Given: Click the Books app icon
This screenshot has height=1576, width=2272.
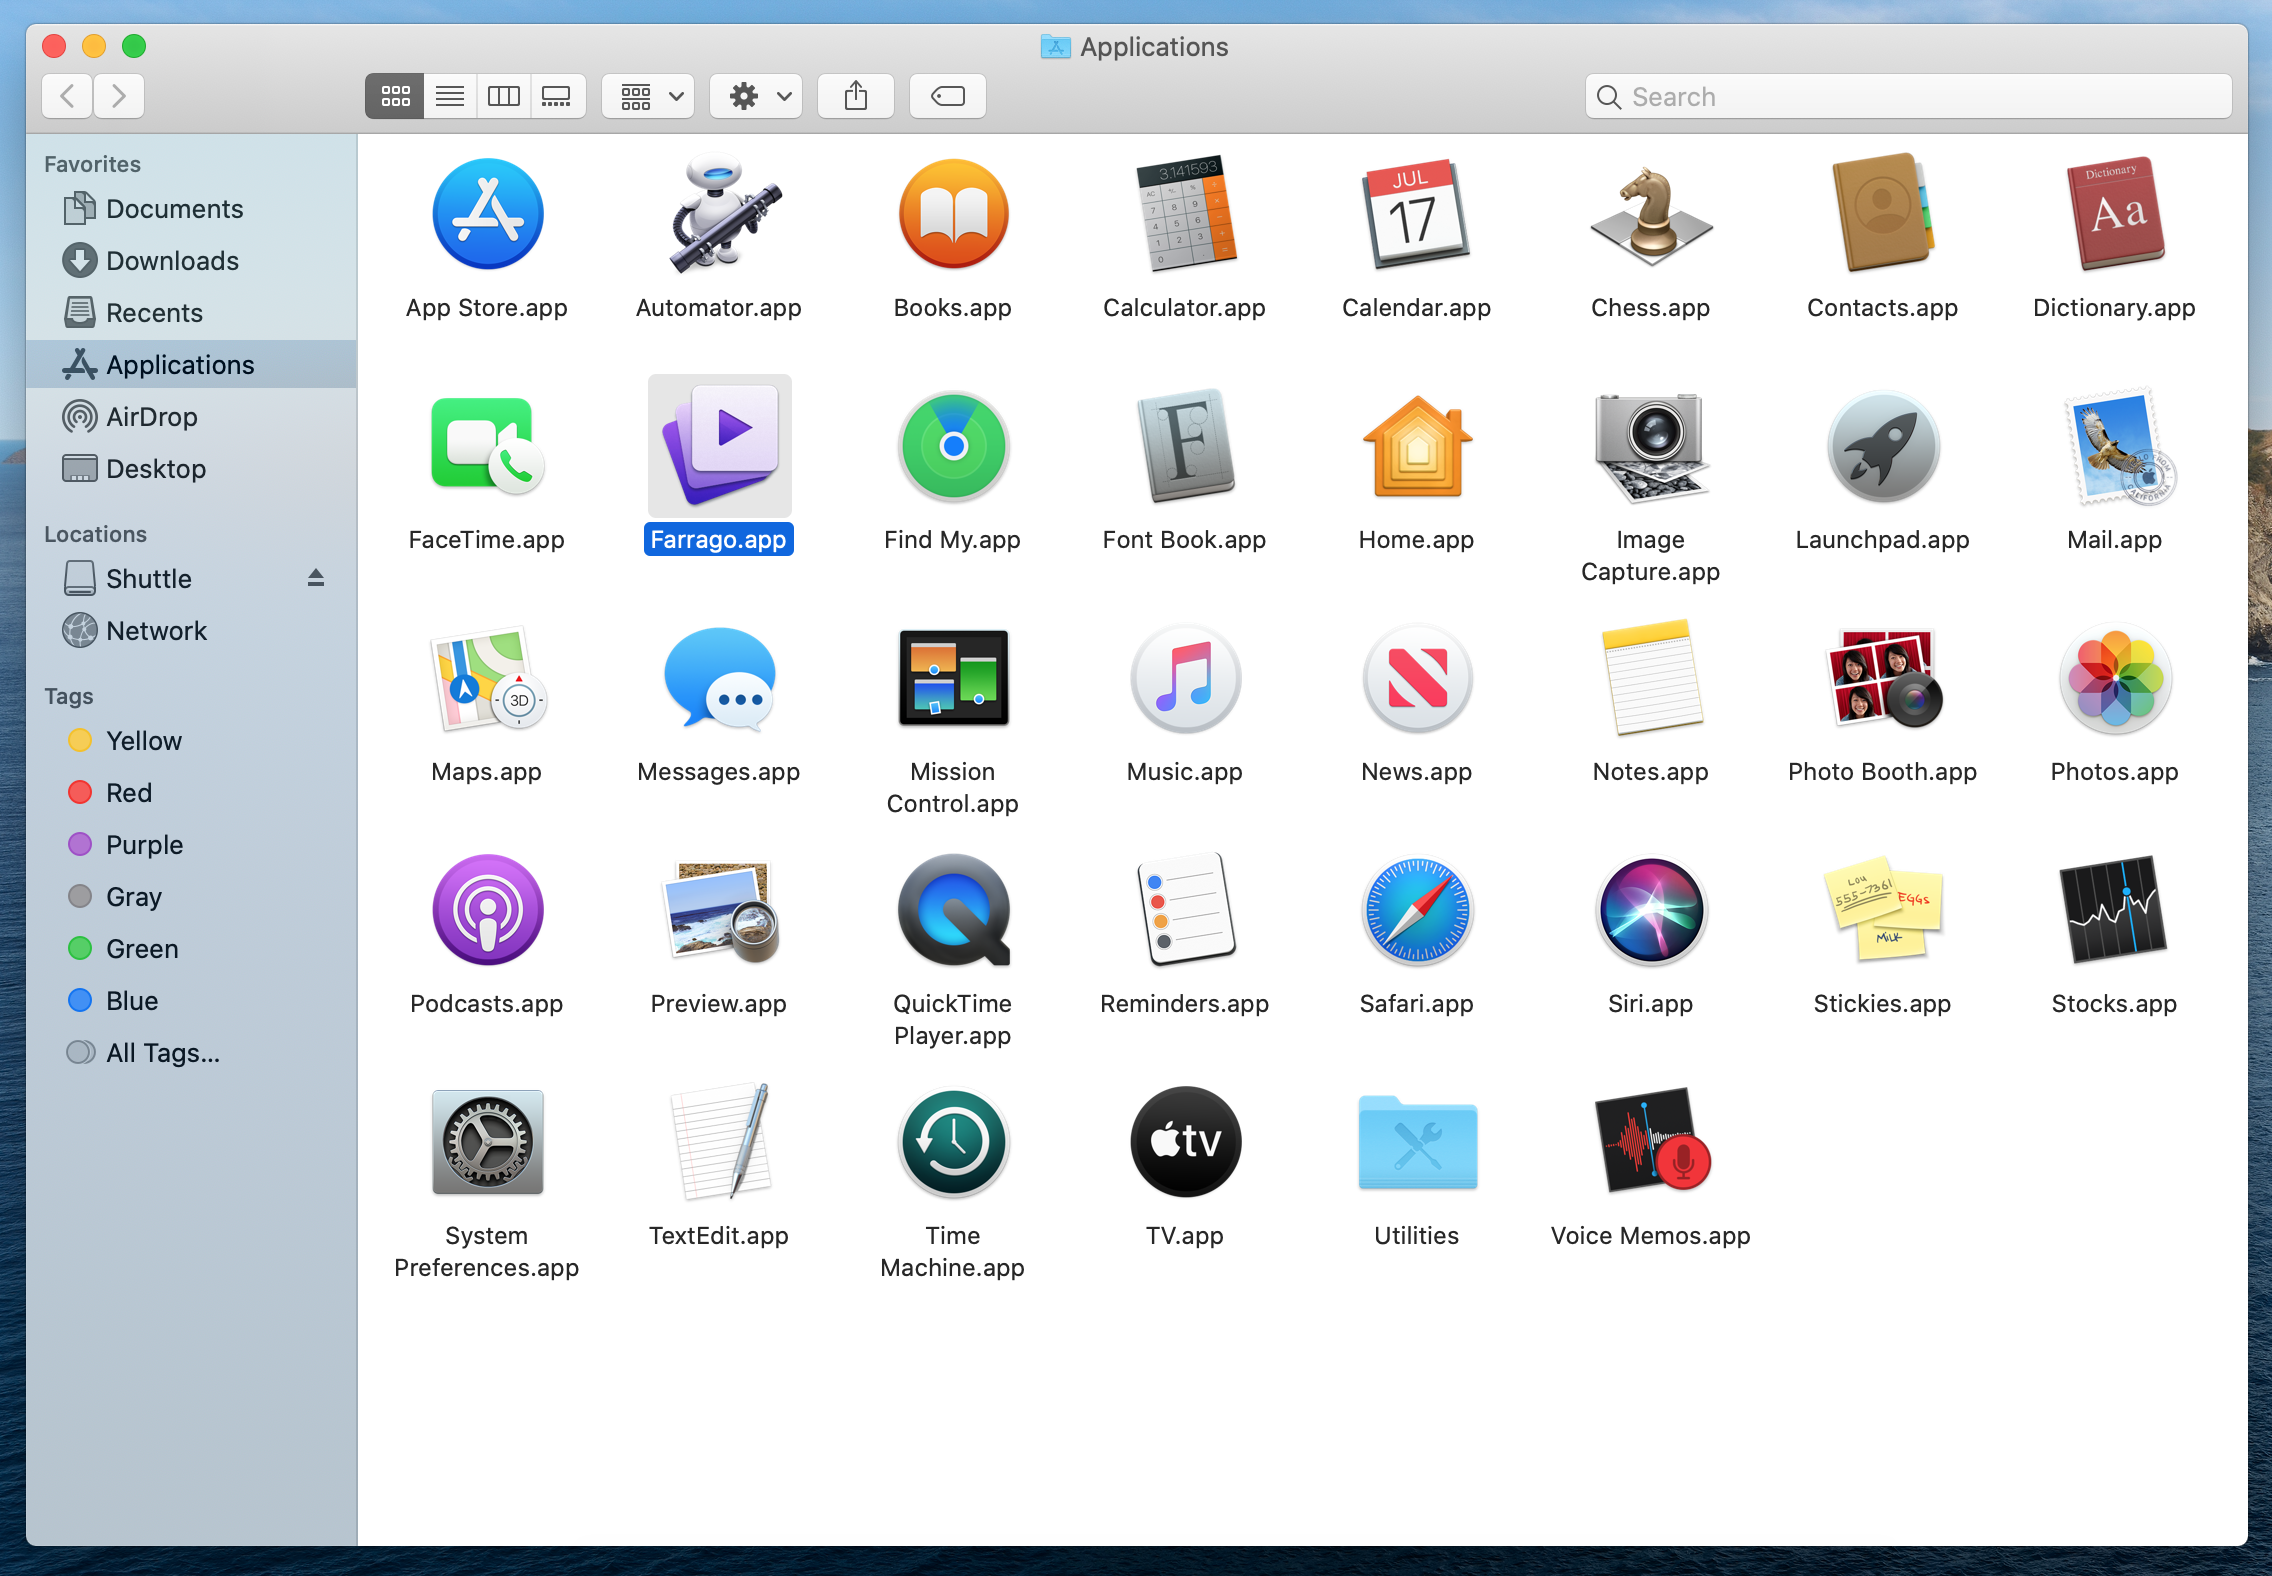Looking at the screenshot, I should (953, 214).
